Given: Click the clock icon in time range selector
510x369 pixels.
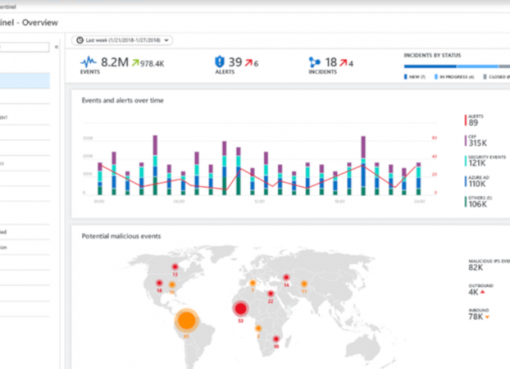Looking at the screenshot, I should [x=80, y=40].
